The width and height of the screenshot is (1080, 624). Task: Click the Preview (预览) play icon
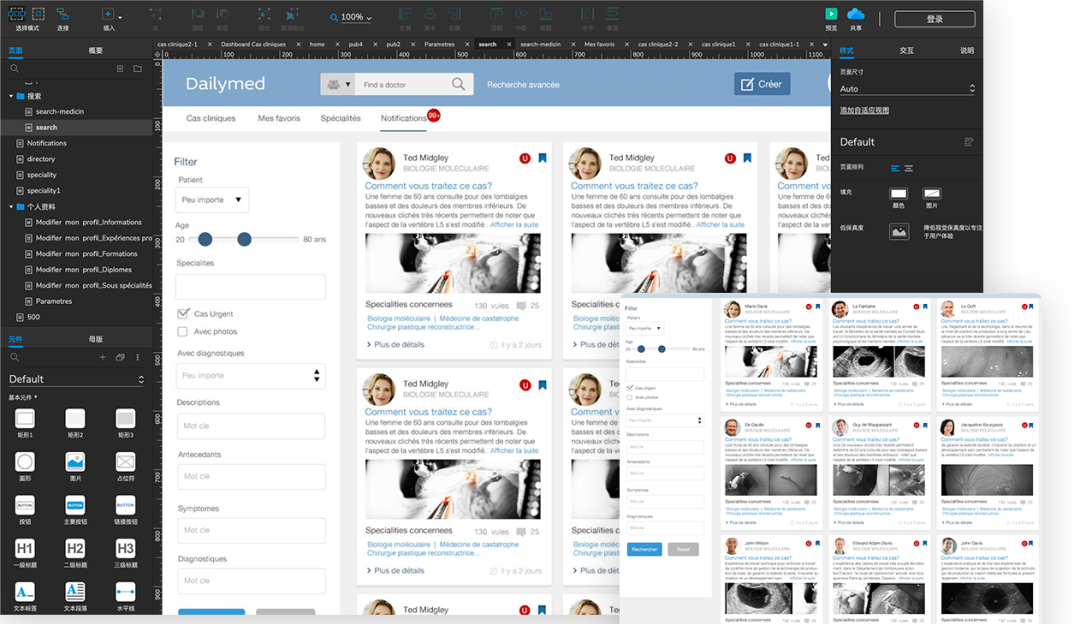(831, 14)
